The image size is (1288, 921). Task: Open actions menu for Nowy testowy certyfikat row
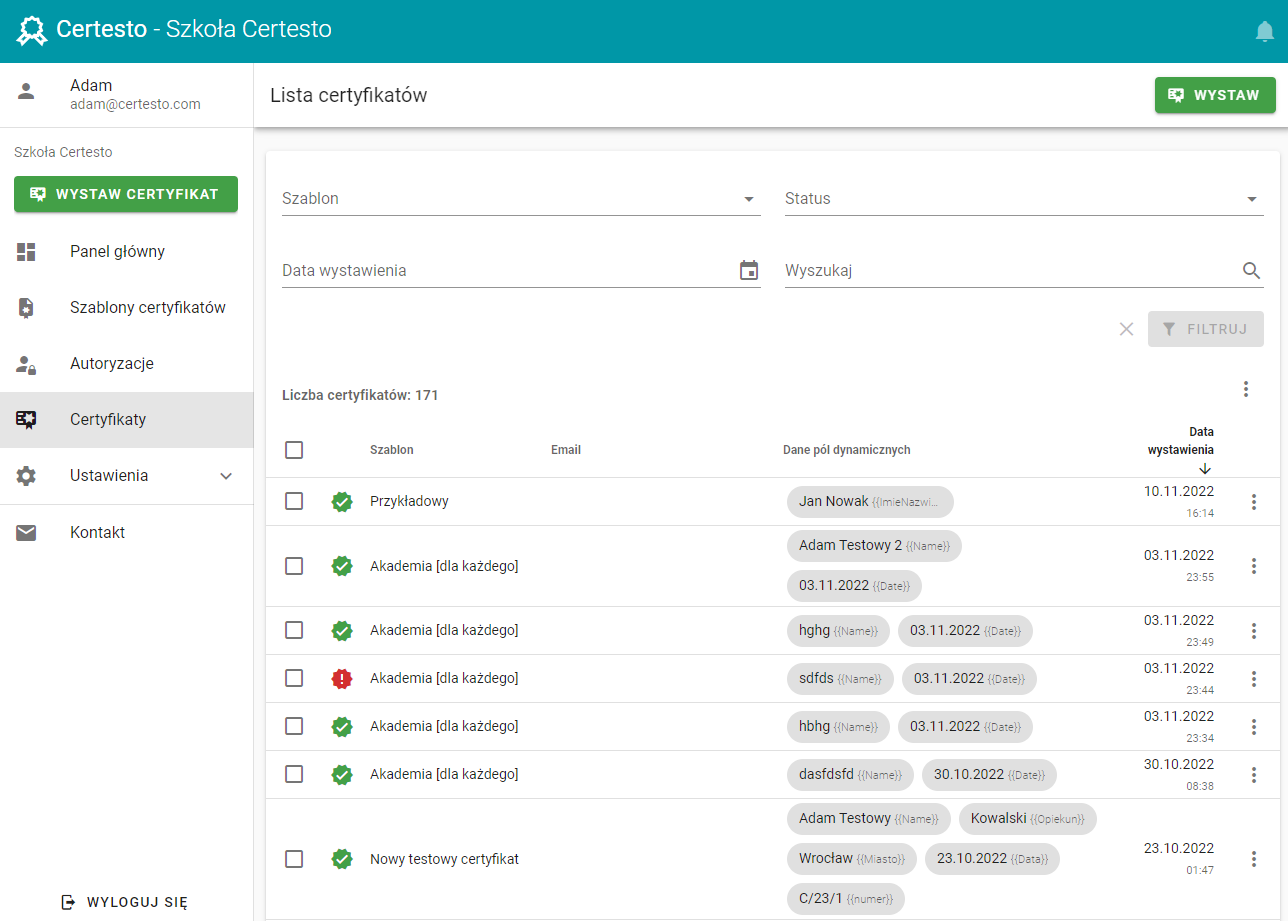1254,859
